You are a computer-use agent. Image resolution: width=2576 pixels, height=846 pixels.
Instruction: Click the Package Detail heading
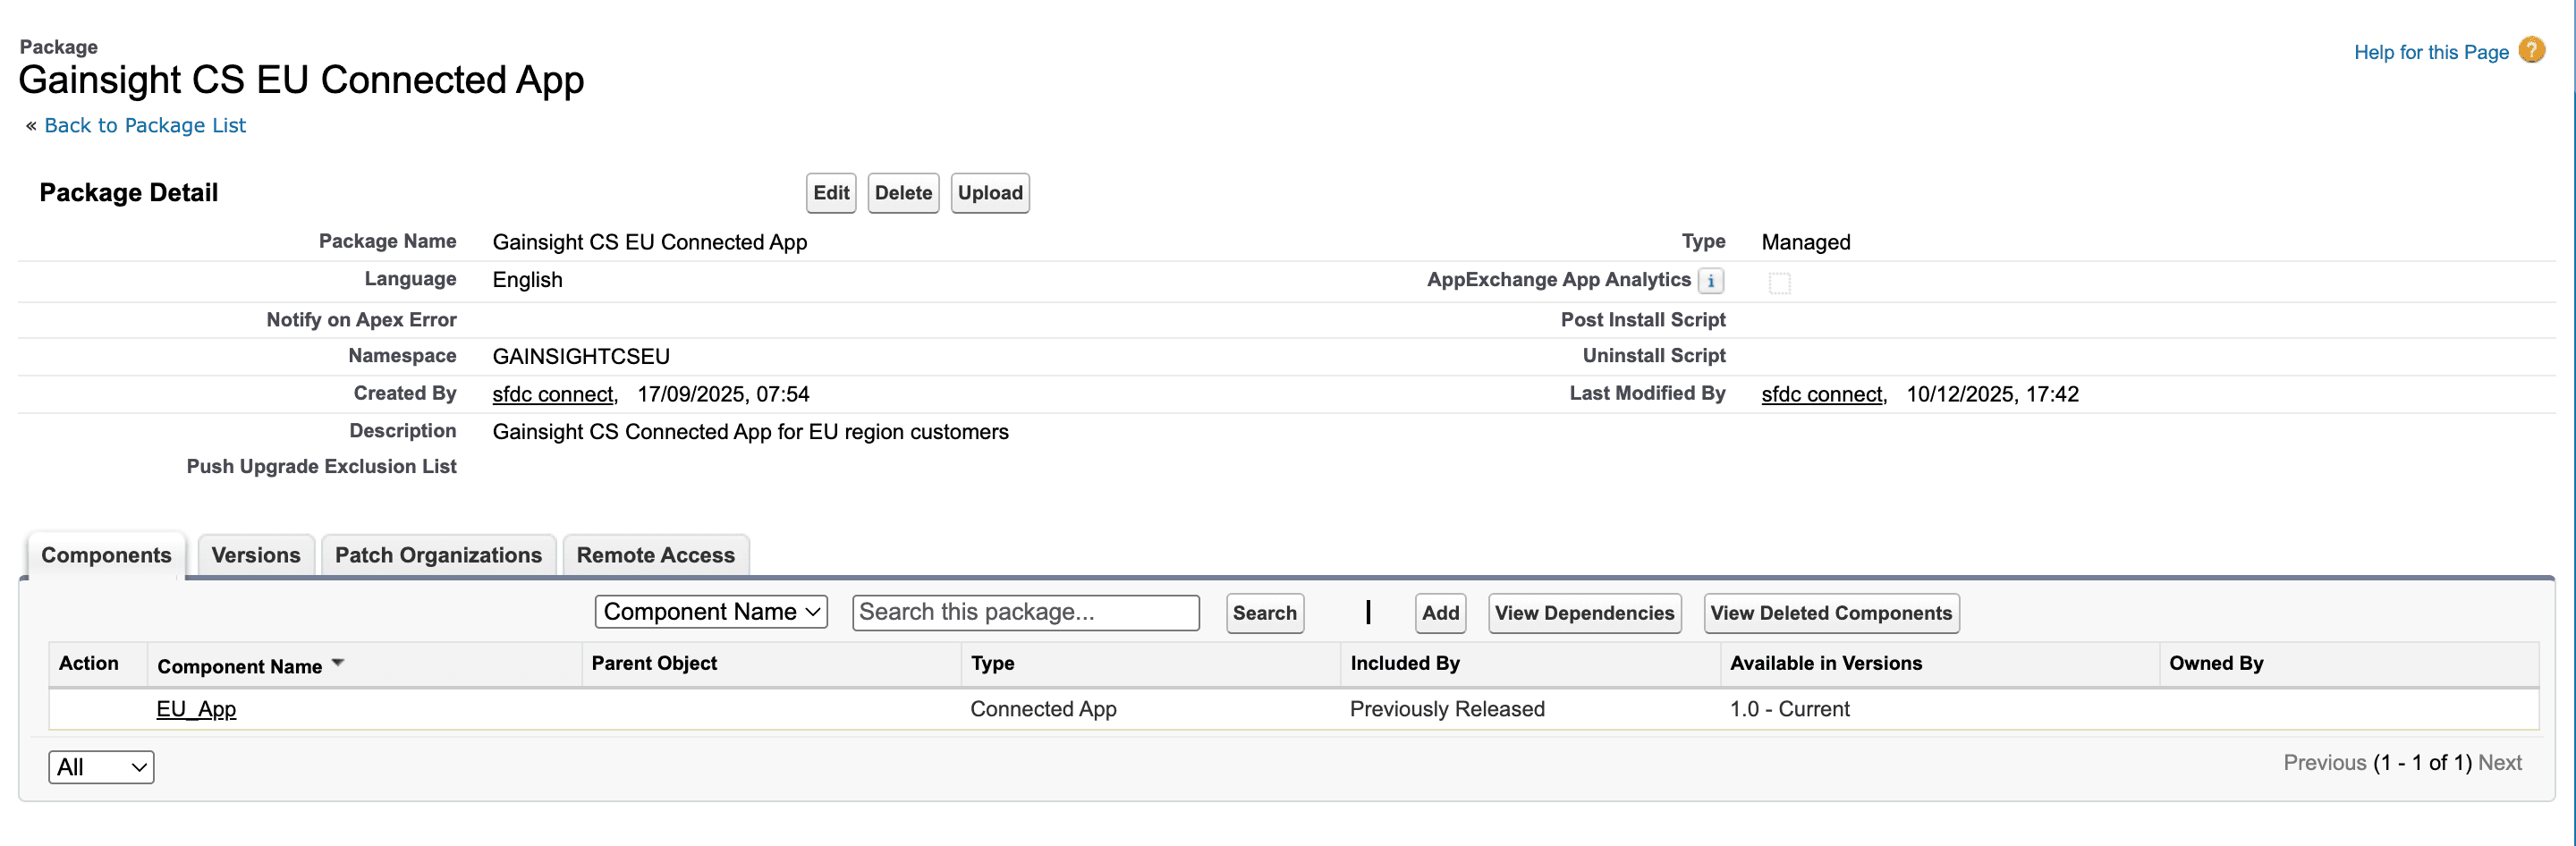128,193
